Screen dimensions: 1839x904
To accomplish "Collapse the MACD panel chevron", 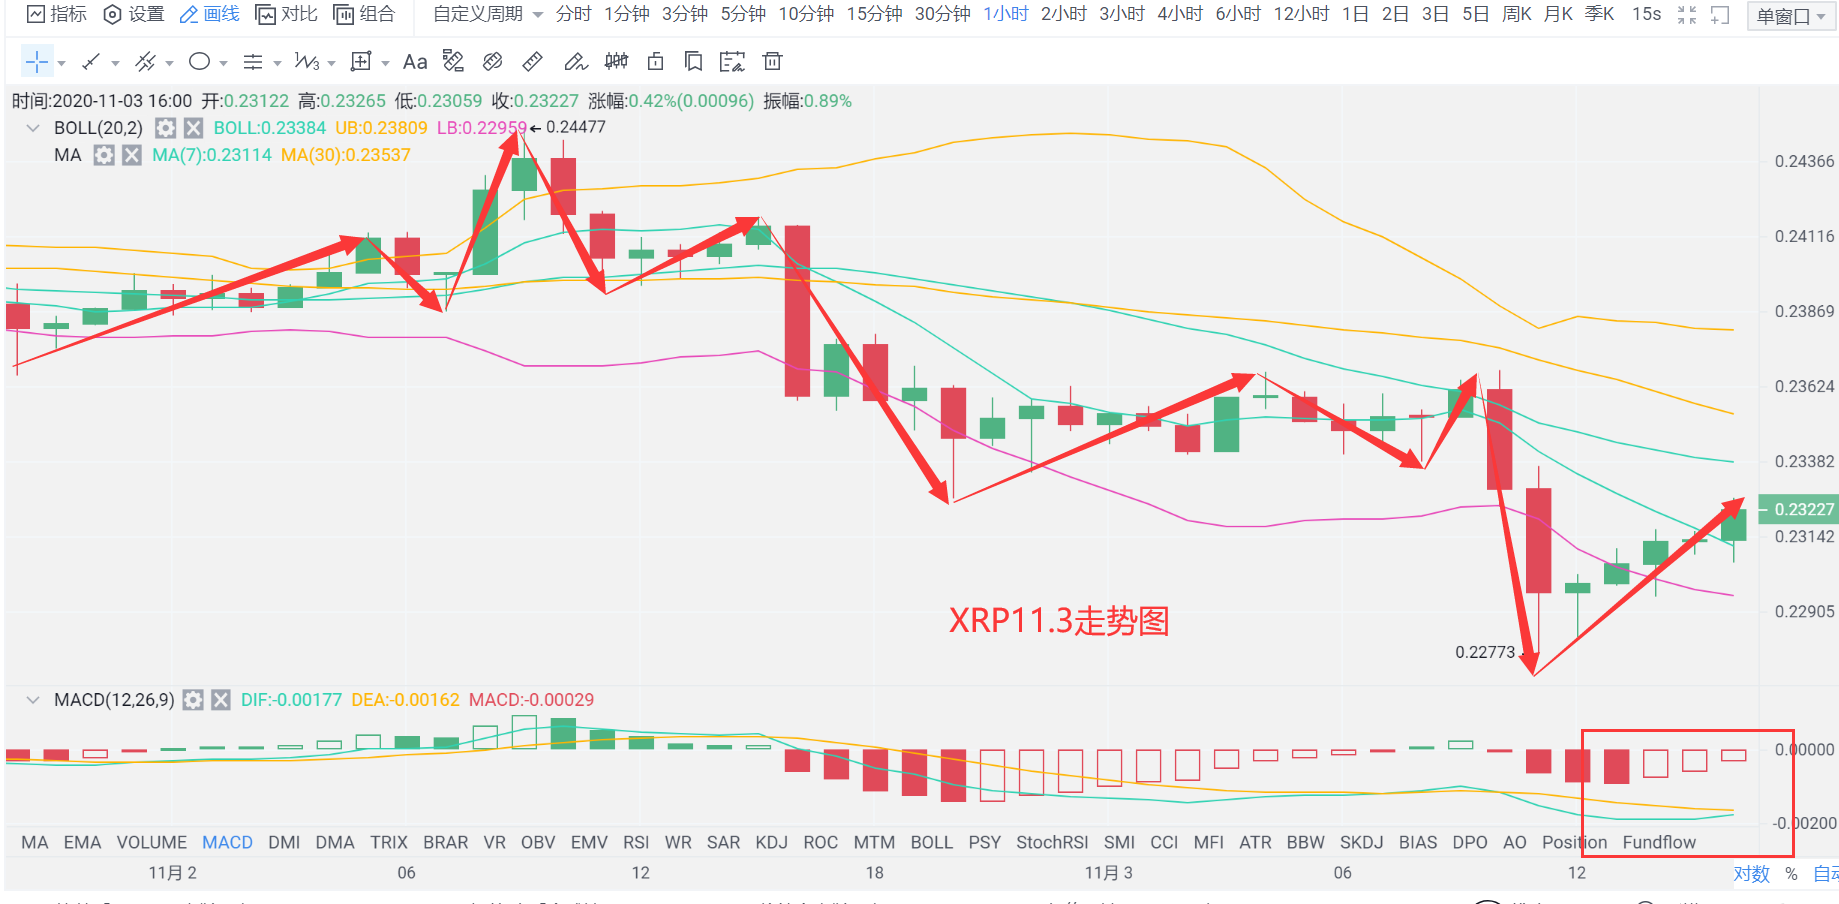I will (x=33, y=700).
